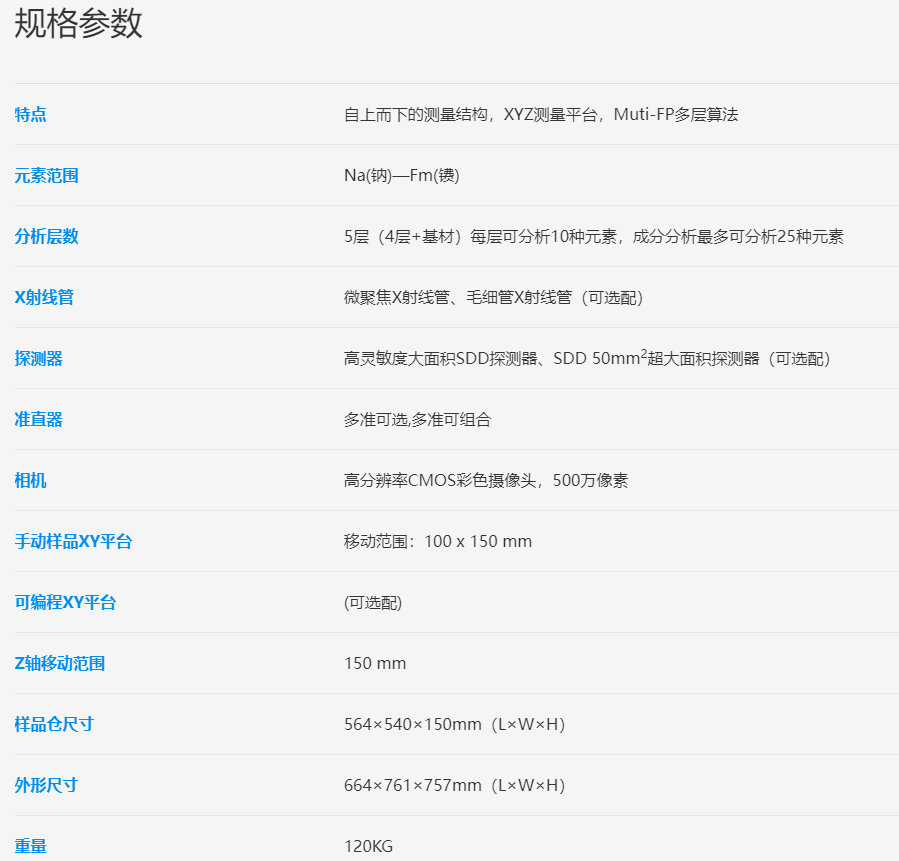Click the 重量 row label
Screen dimensions: 899x861
31,847
